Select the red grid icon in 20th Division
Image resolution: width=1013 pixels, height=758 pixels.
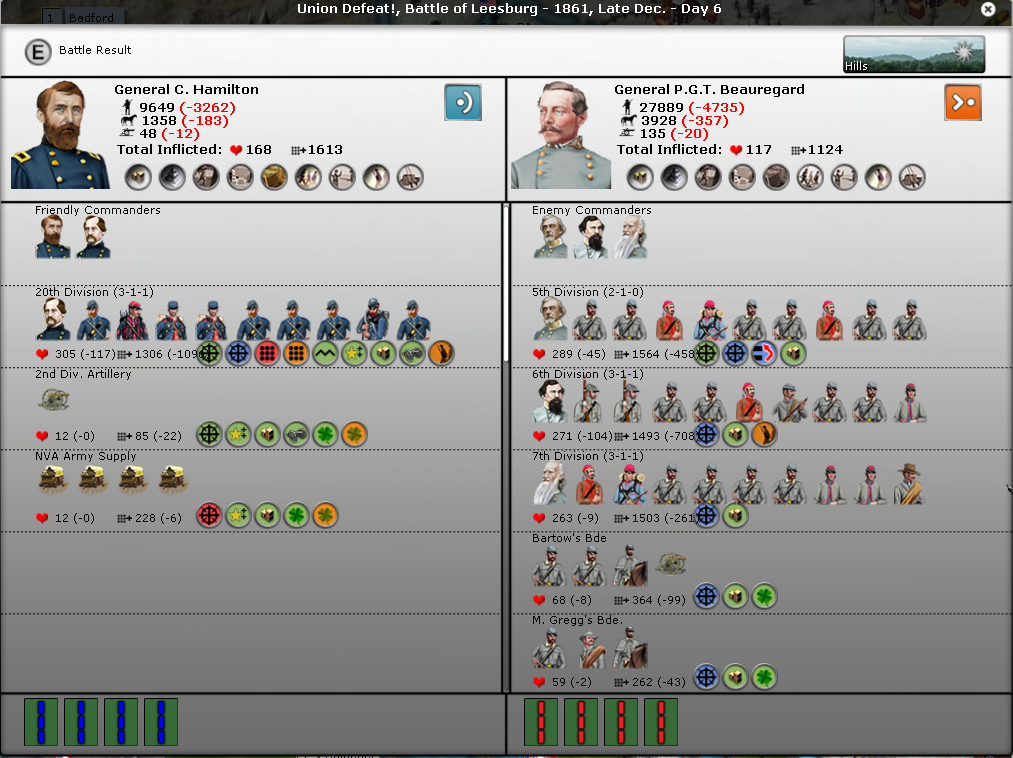pyautogui.click(x=267, y=353)
